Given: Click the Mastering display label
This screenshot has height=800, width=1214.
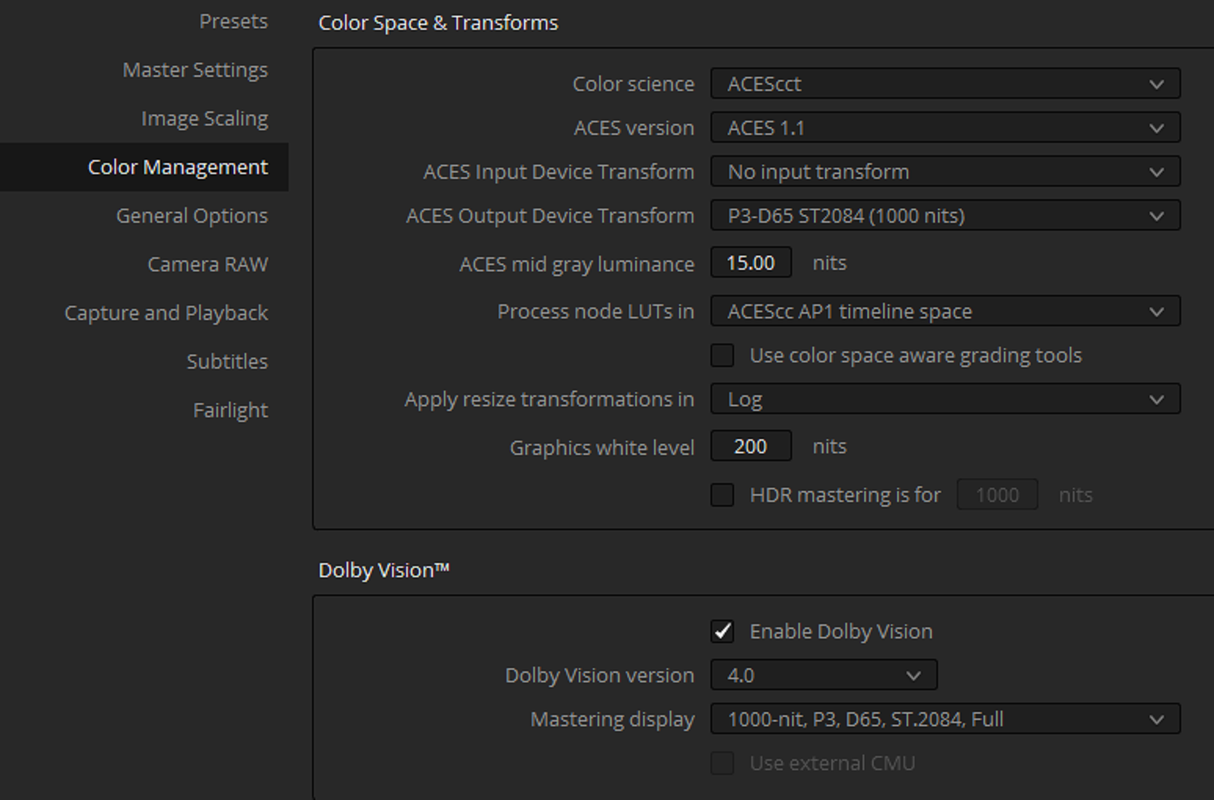Looking at the screenshot, I should (x=612, y=719).
